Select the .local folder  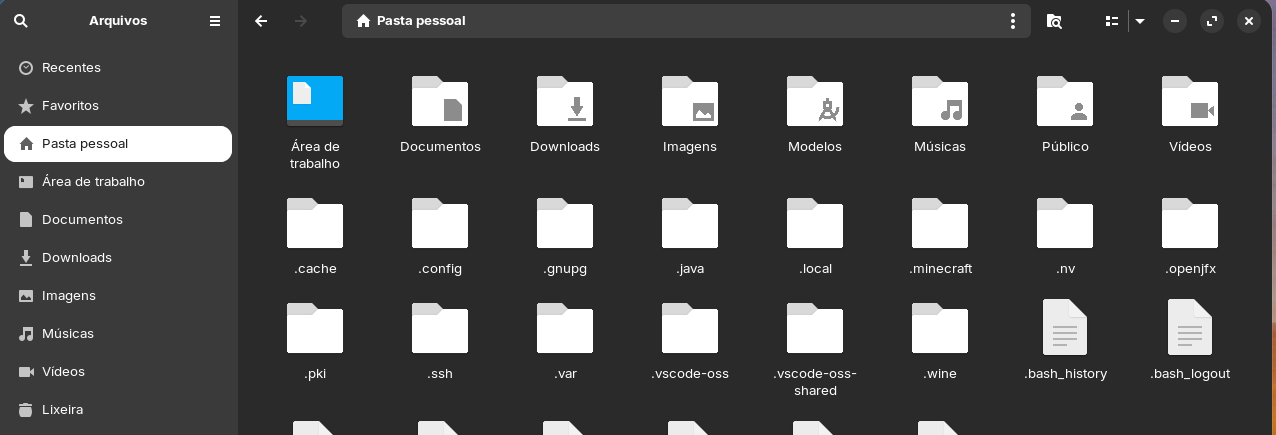(815, 223)
